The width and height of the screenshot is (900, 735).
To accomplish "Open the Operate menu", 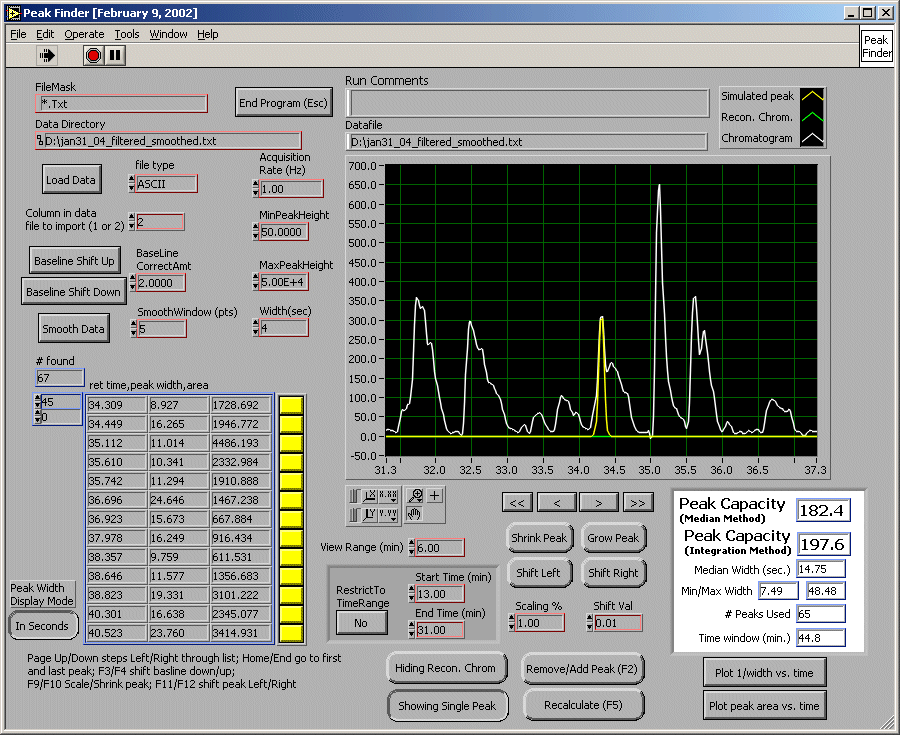I will pyautogui.click(x=84, y=34).
